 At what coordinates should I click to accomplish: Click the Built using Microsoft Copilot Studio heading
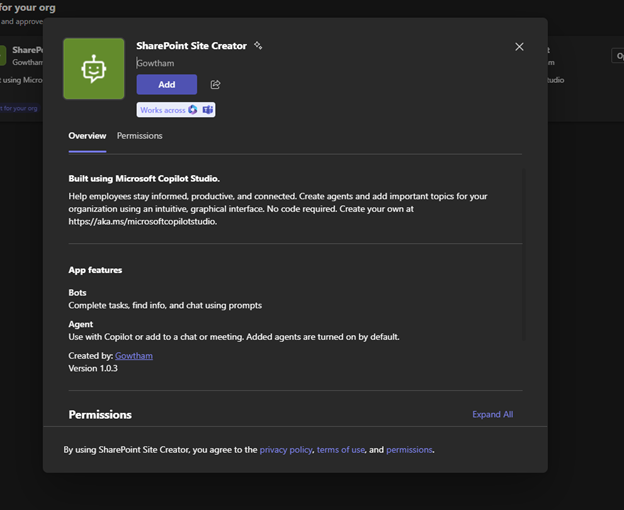(144, 179)
